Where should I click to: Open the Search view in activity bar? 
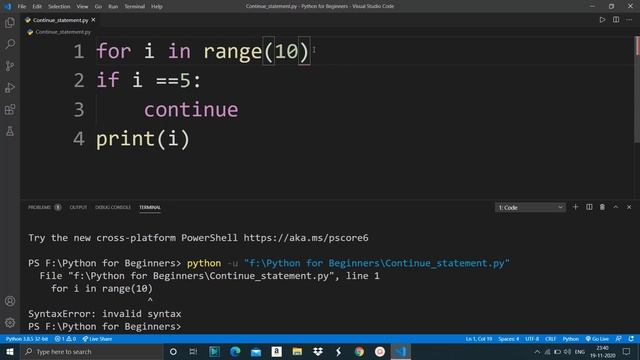(10, 44)
